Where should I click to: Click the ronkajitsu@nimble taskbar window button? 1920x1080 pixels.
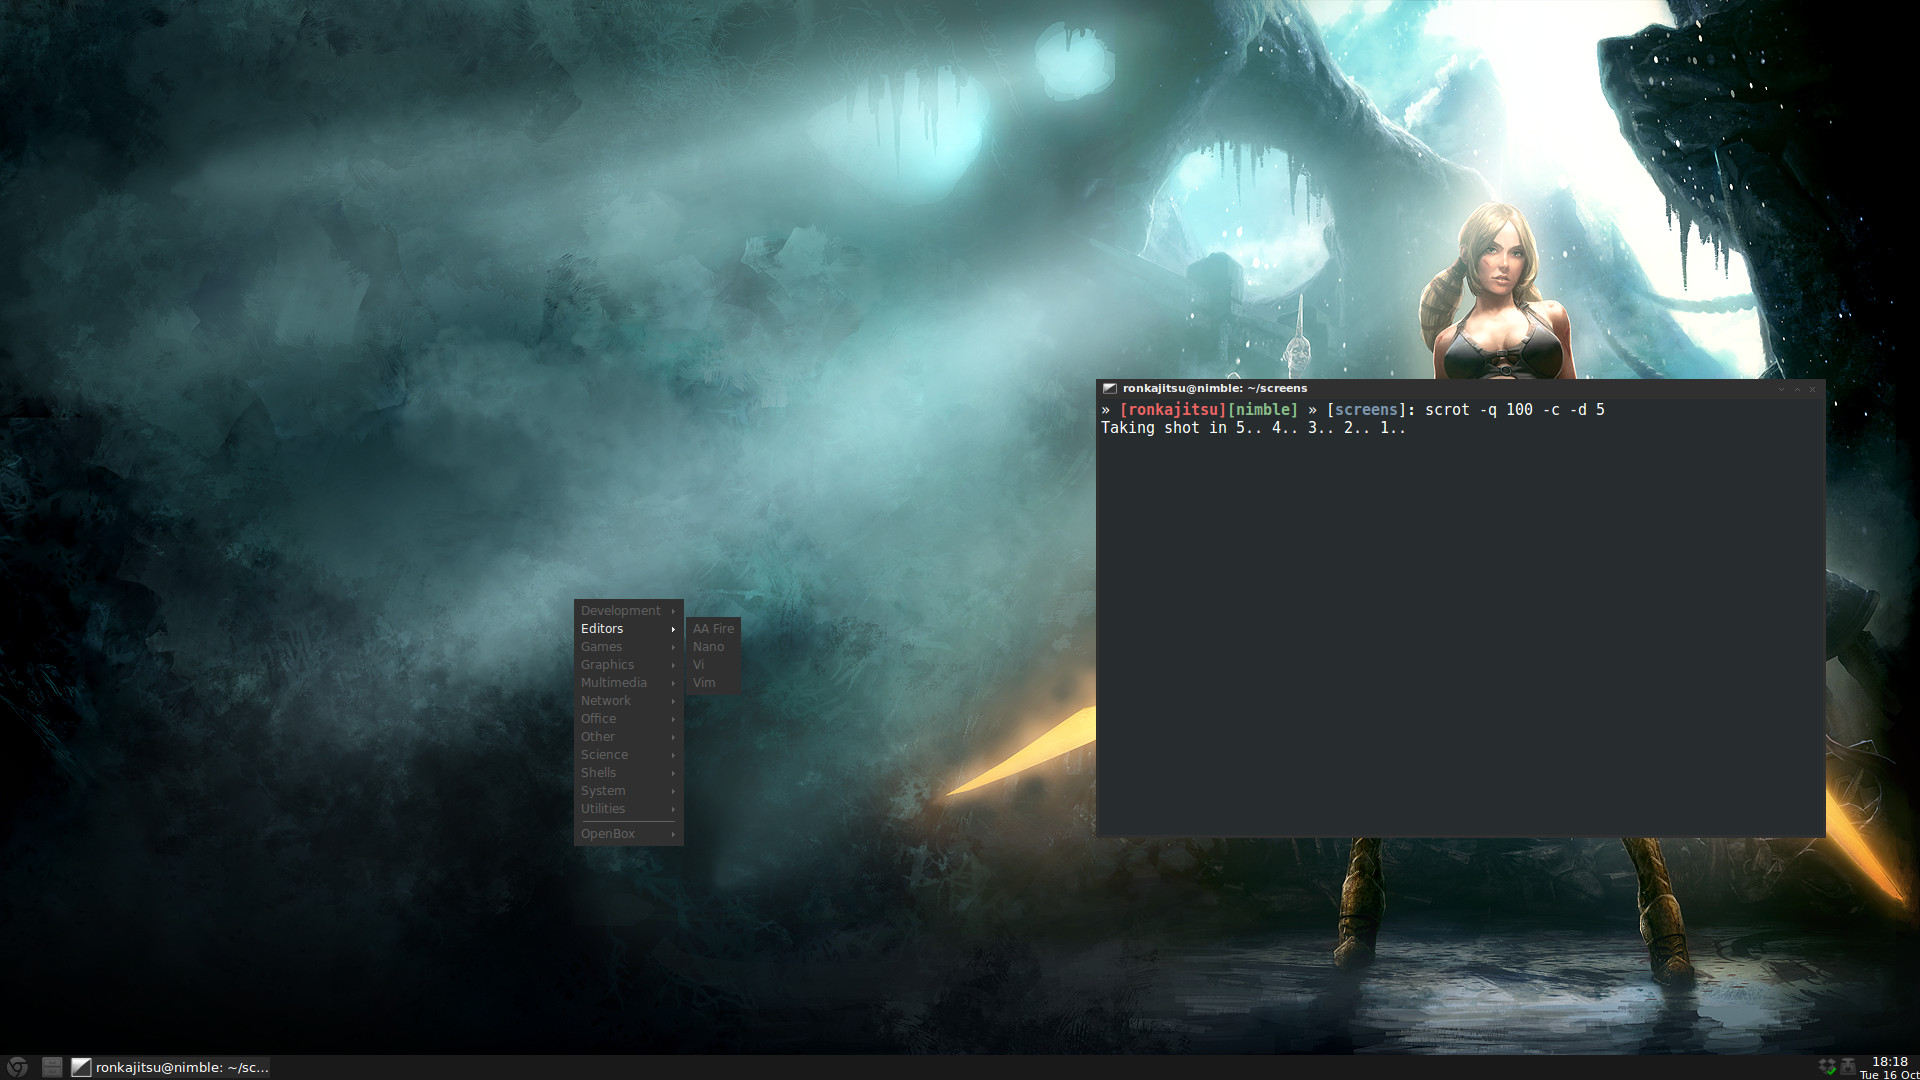[171, 1067]
